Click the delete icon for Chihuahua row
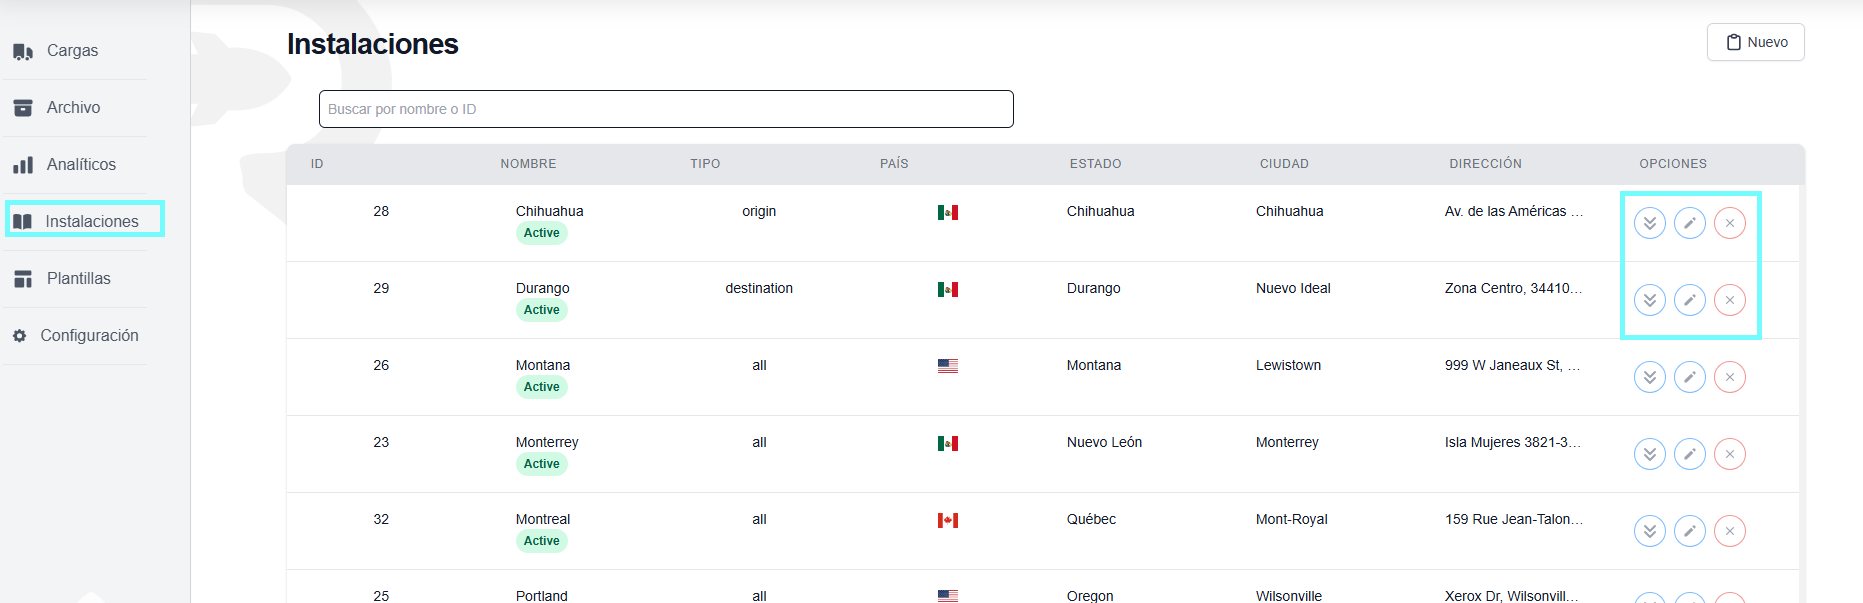This screenshot has height=603, width=1863. (x=1729, y=223)
